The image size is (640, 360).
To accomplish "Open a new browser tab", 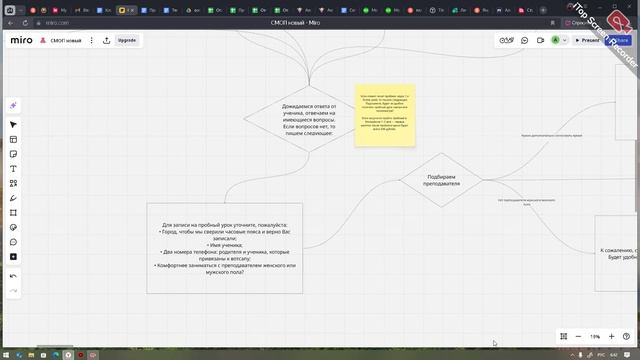I will (543, 10).
